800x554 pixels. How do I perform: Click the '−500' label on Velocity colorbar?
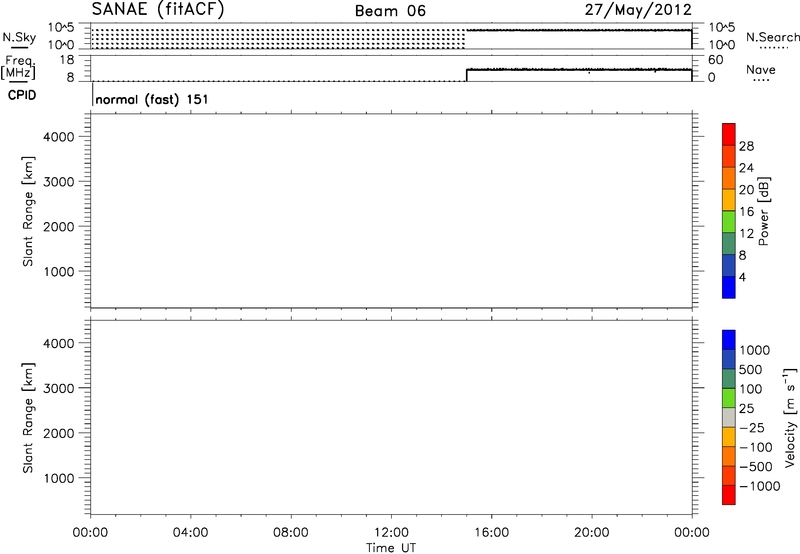coord(756,467)
